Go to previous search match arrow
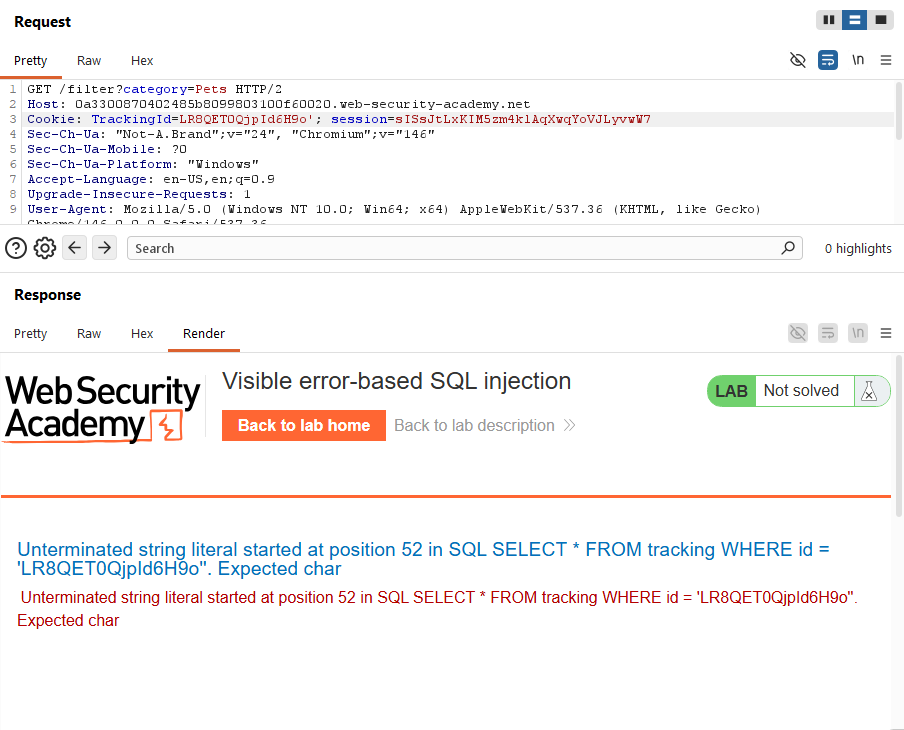Image resolution: width=904 pixels, height=730 pixels. pos(74,248)
